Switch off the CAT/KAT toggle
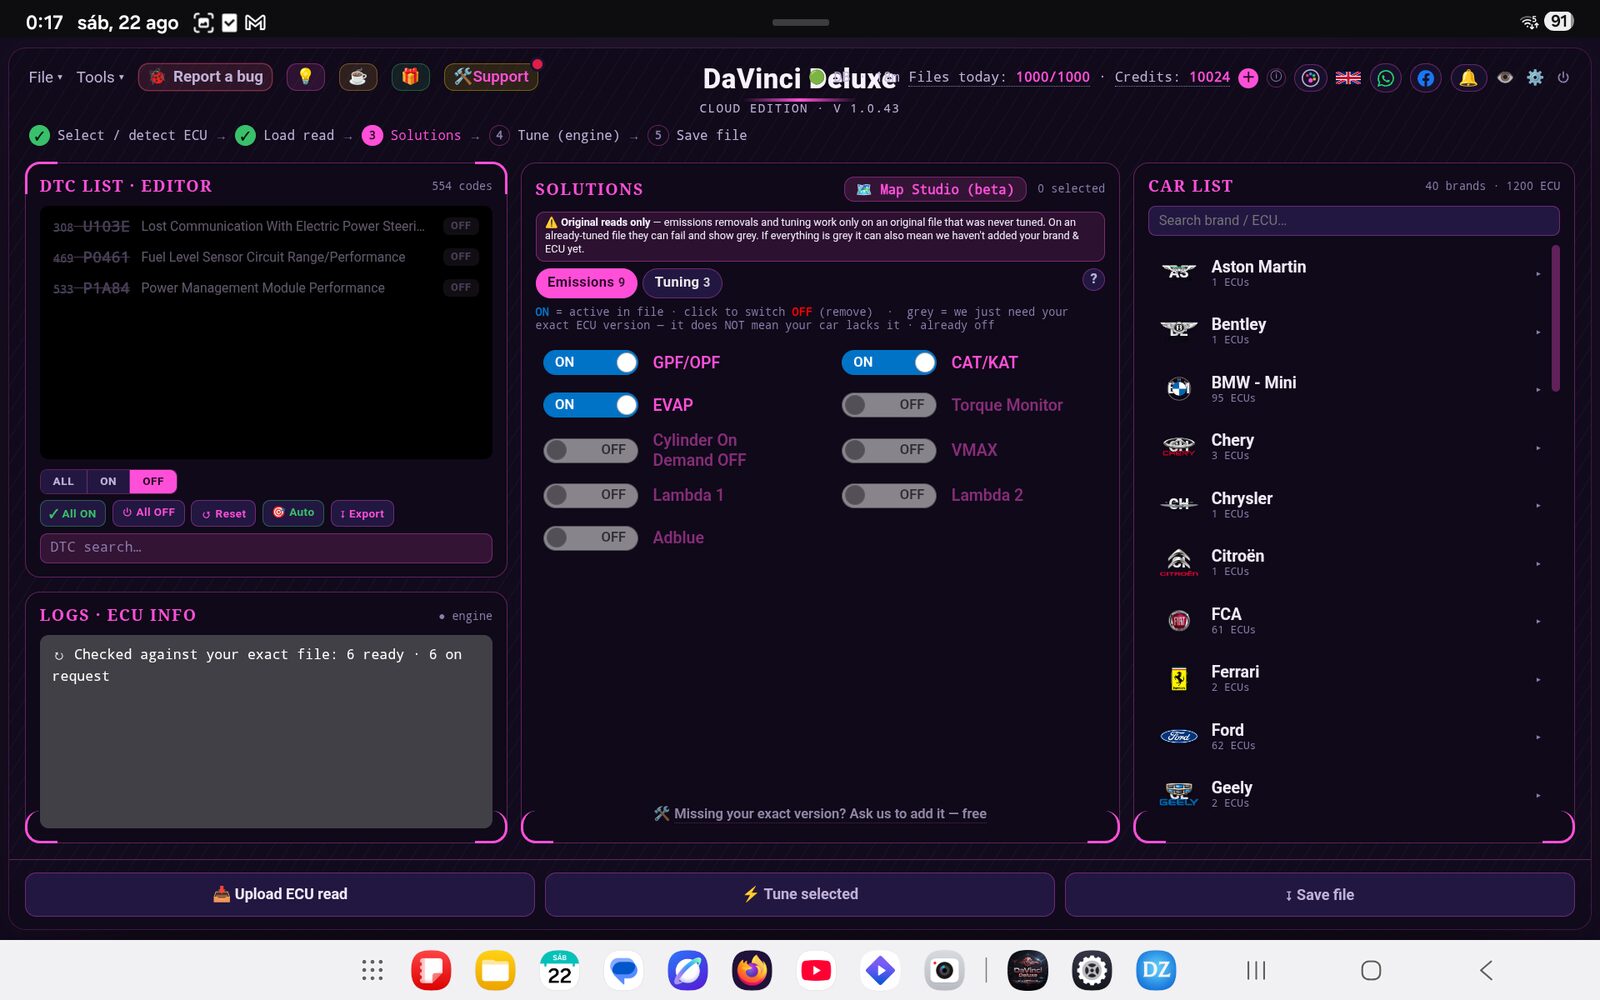The width and height of the screenshot is (1600, 1000). tap(889, 362)
